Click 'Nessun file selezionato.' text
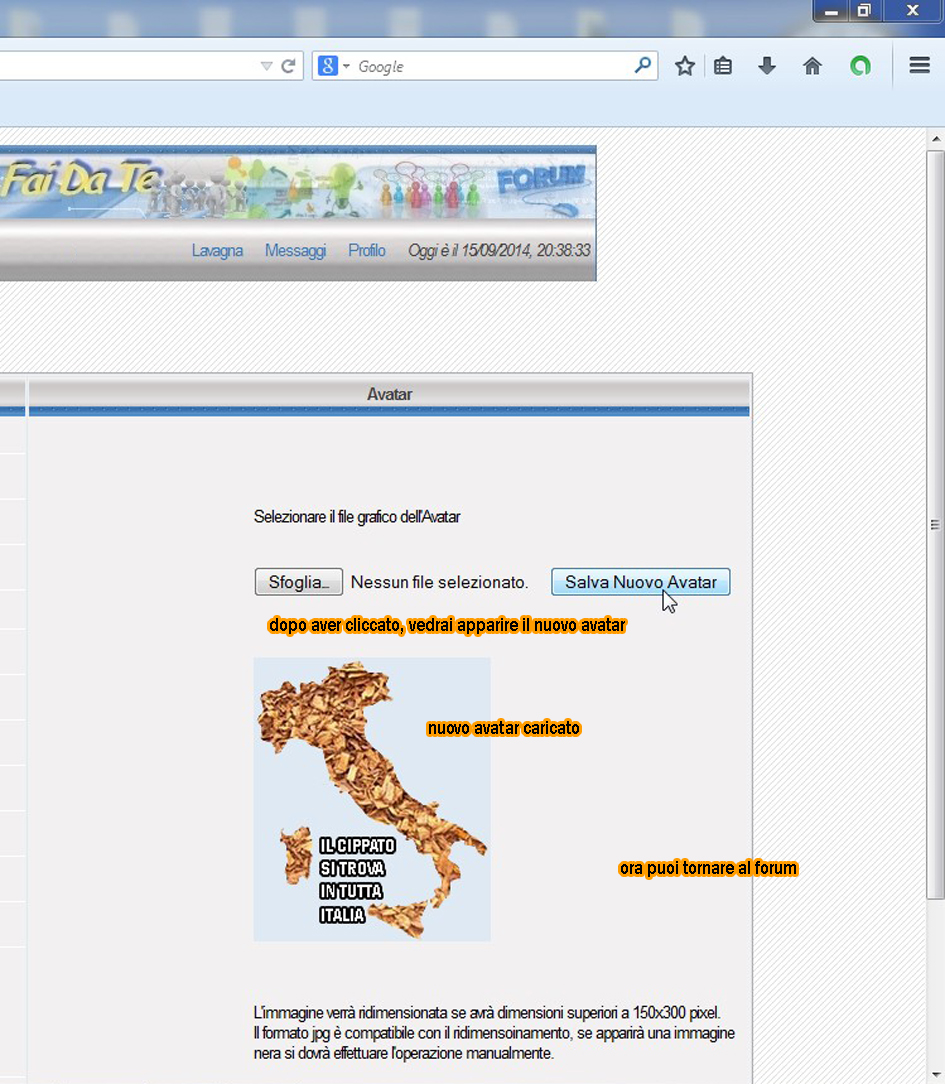Viewport: 945px width, 1084px height. (440, 582)
